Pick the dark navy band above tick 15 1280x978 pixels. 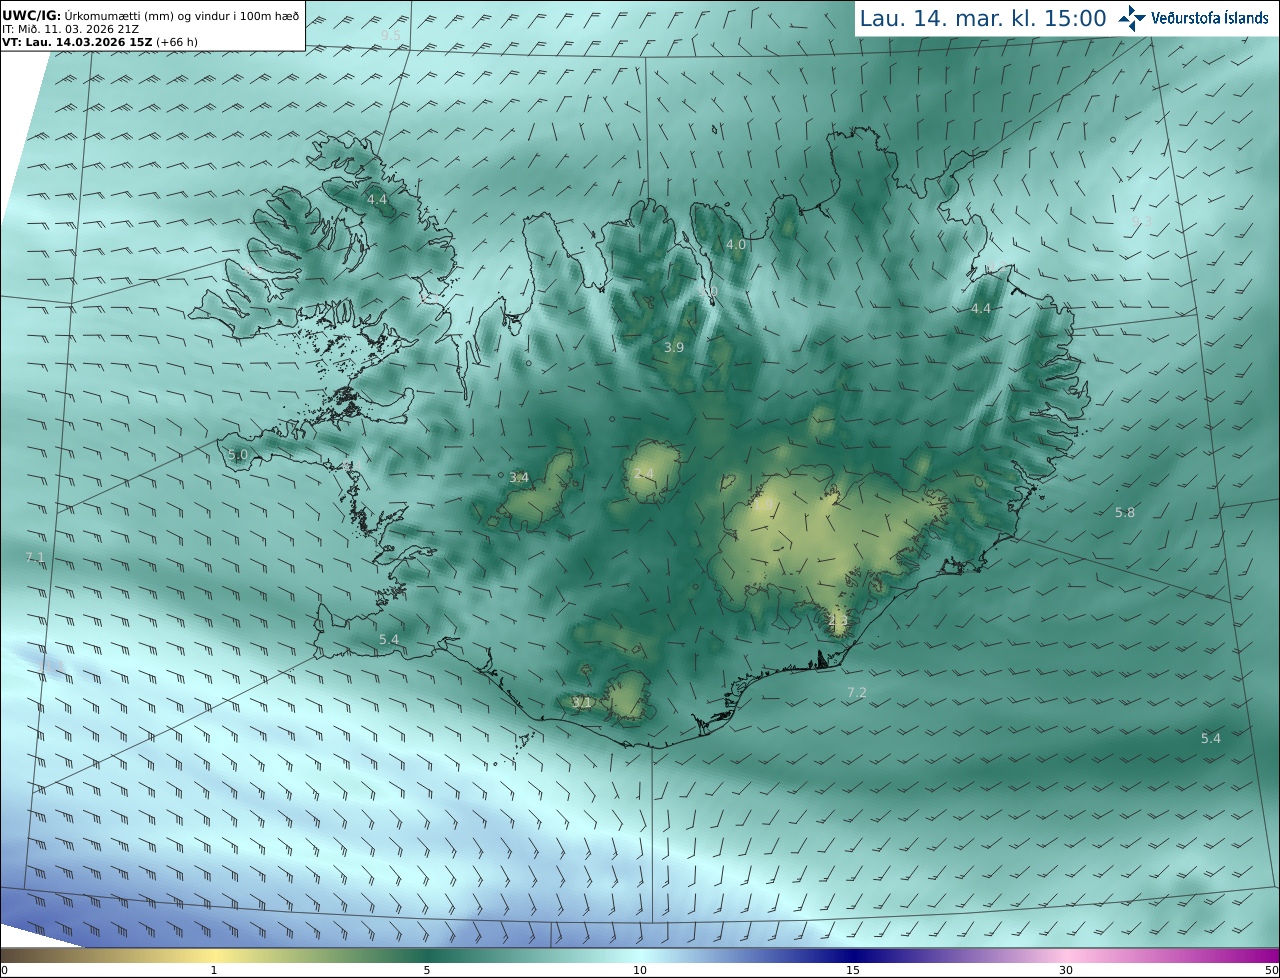tap(853, 955)
